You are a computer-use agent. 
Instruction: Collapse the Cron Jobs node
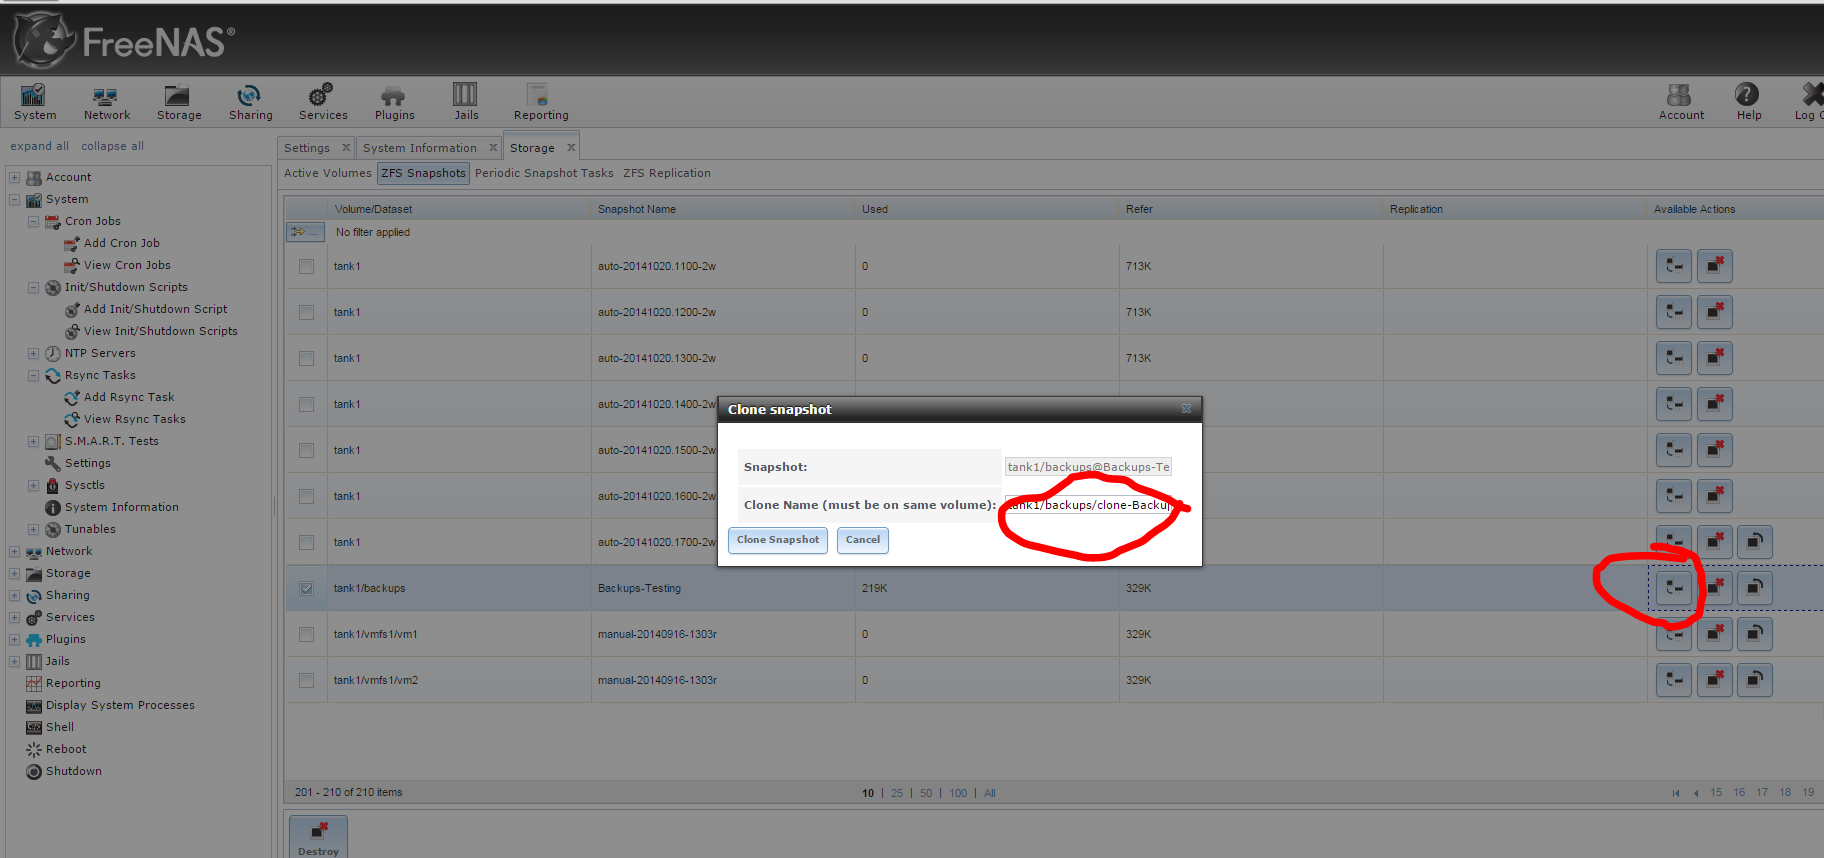click(33, 222)
